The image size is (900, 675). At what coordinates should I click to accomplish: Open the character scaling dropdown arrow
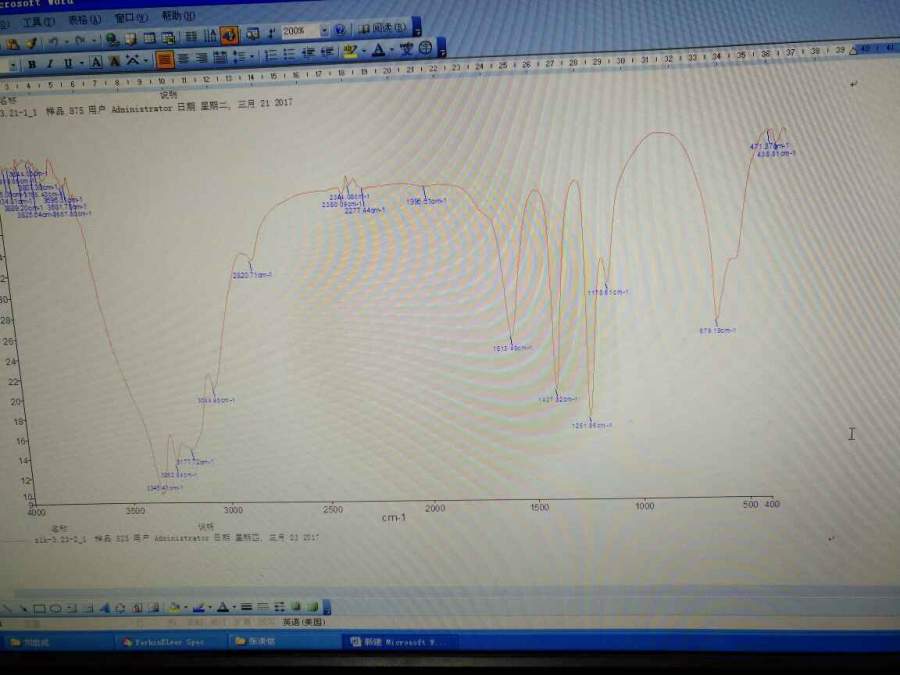tap(146, 60)
